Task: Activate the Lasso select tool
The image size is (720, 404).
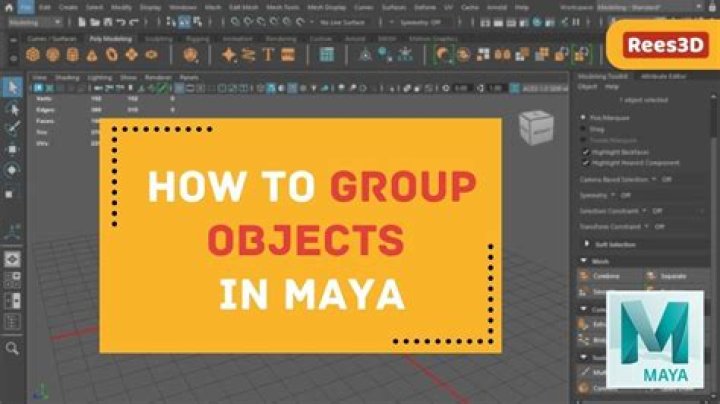Action: [x=12, y=109]
